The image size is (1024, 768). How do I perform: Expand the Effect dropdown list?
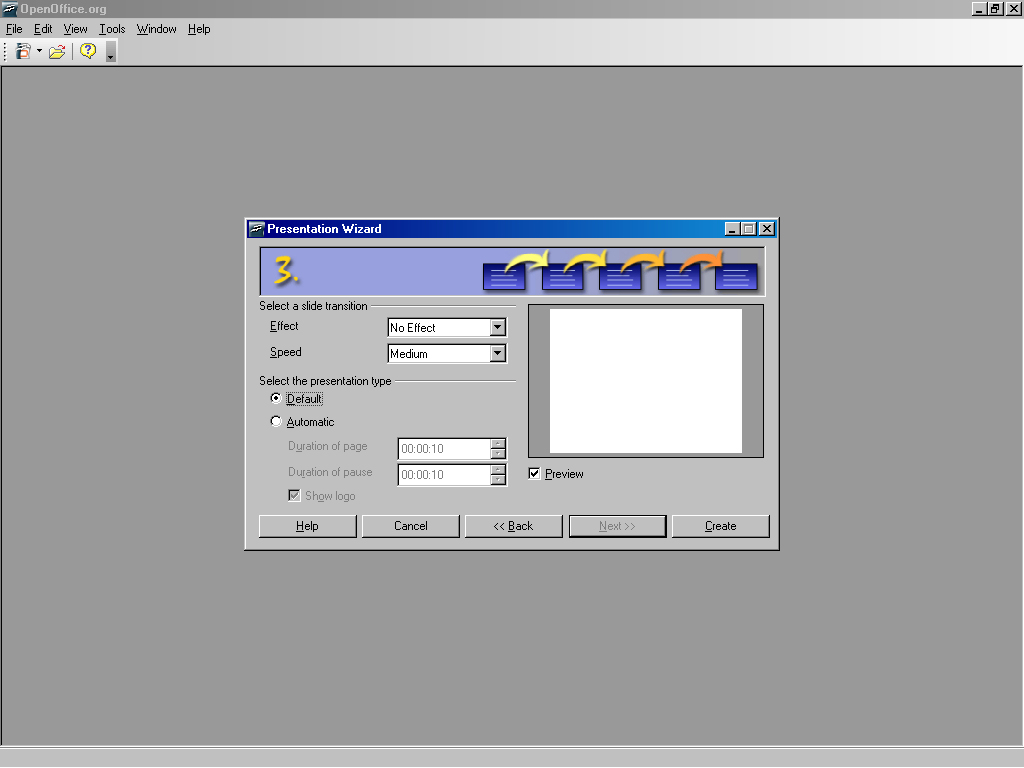pos(498,327)
